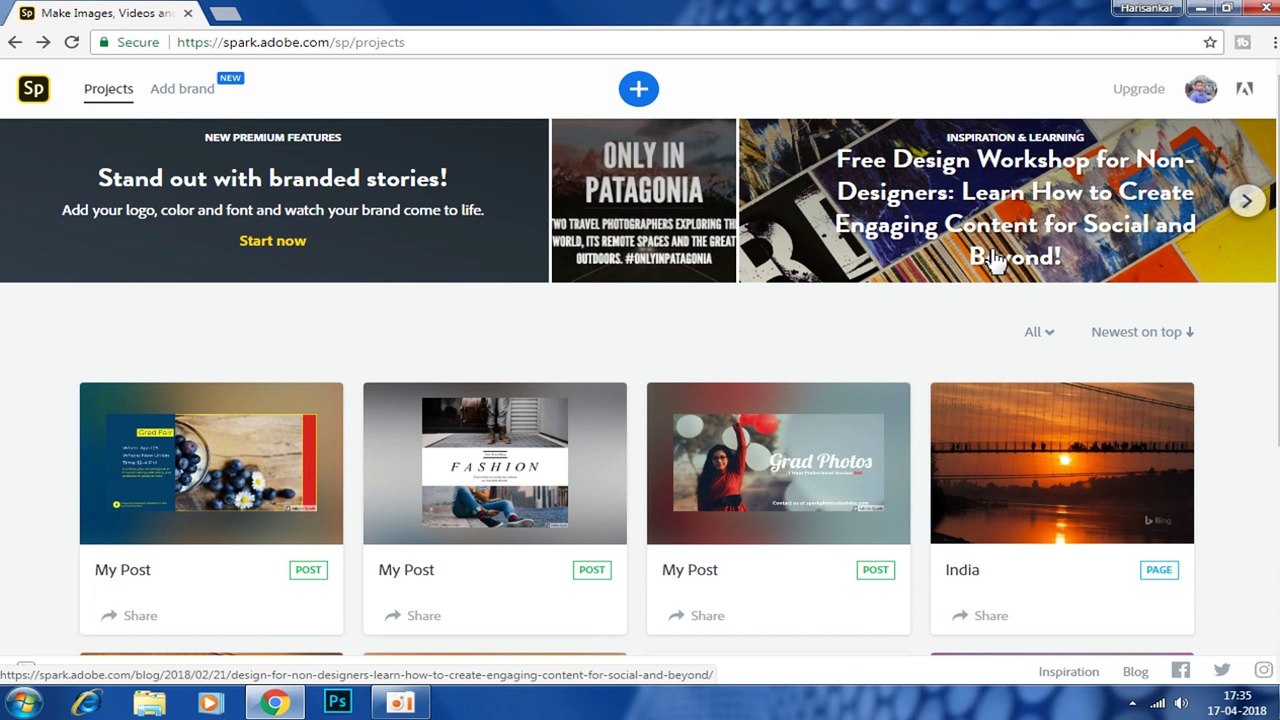Go forward with the browser forward arrow
The height and width of the screenshot is (720, 1280).
click(x=43, y=42)
